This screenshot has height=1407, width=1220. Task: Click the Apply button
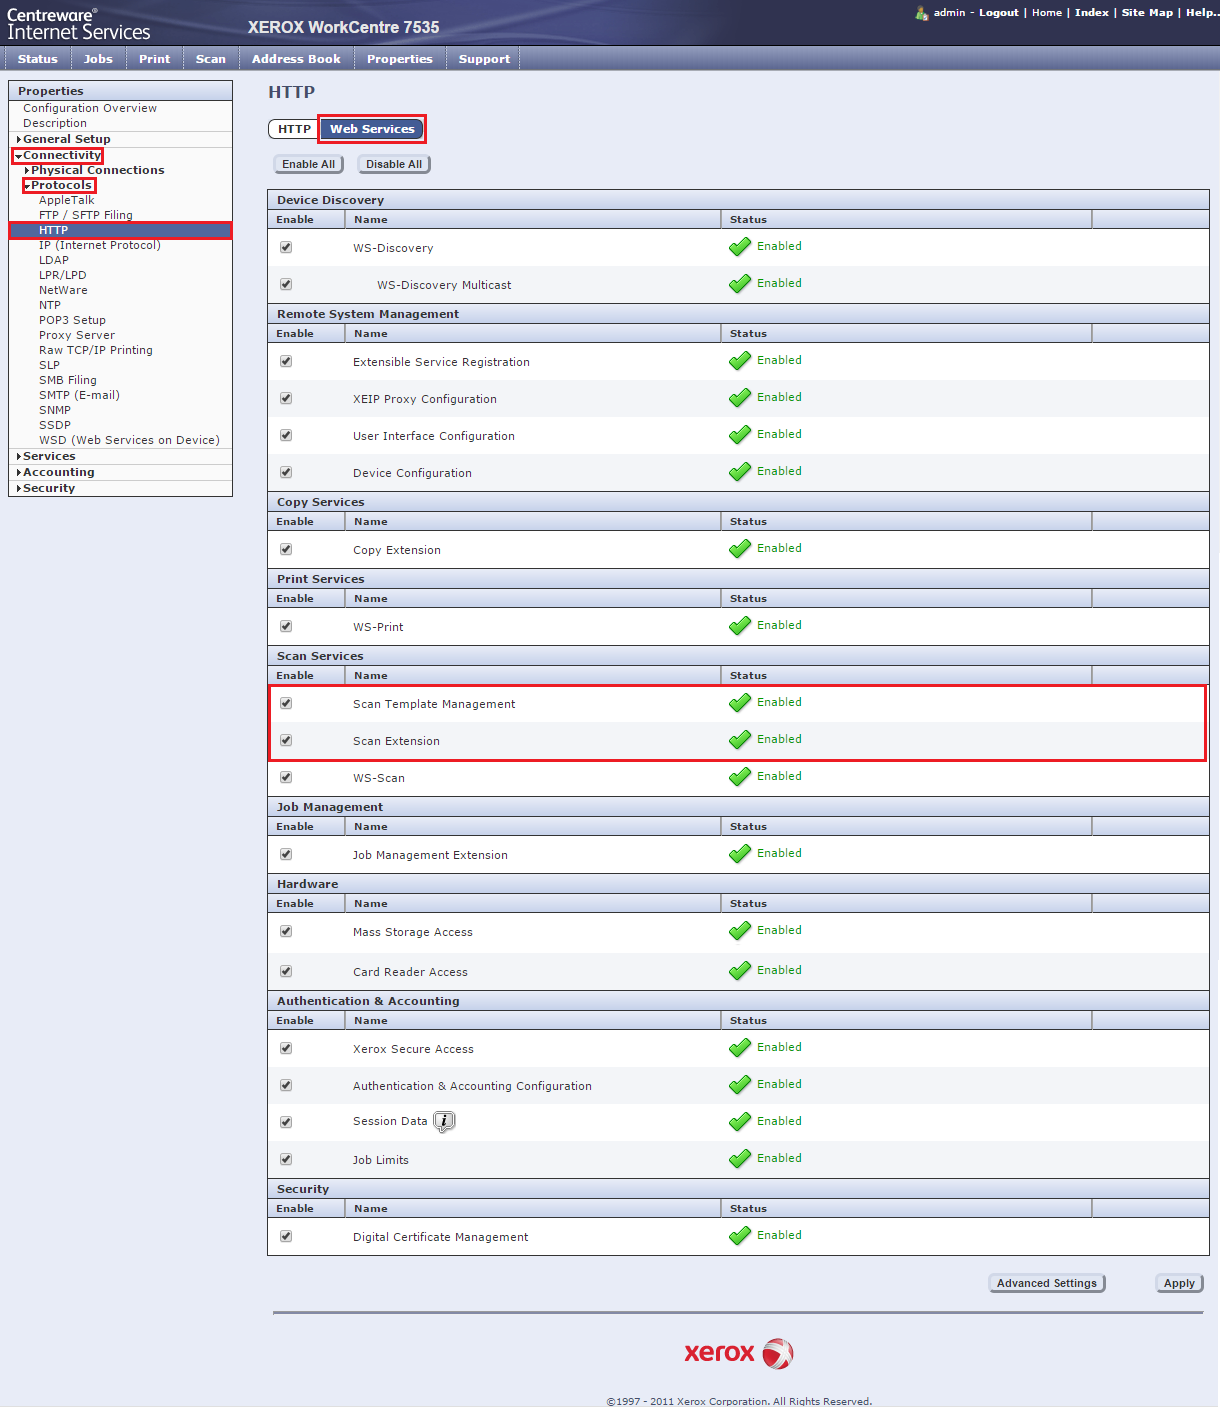[1179, 1283]
